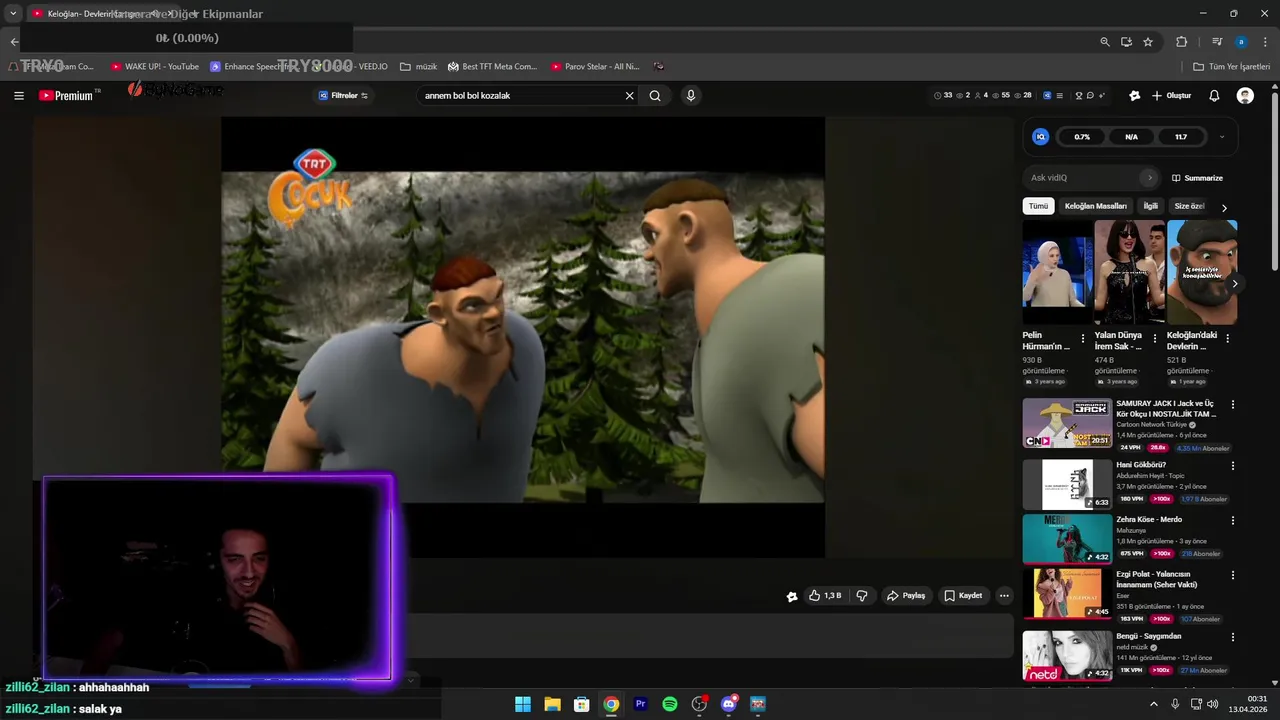The image size is (1280, 720).
Task: Click the Kaydet save button
Action: tap(963, 596)
